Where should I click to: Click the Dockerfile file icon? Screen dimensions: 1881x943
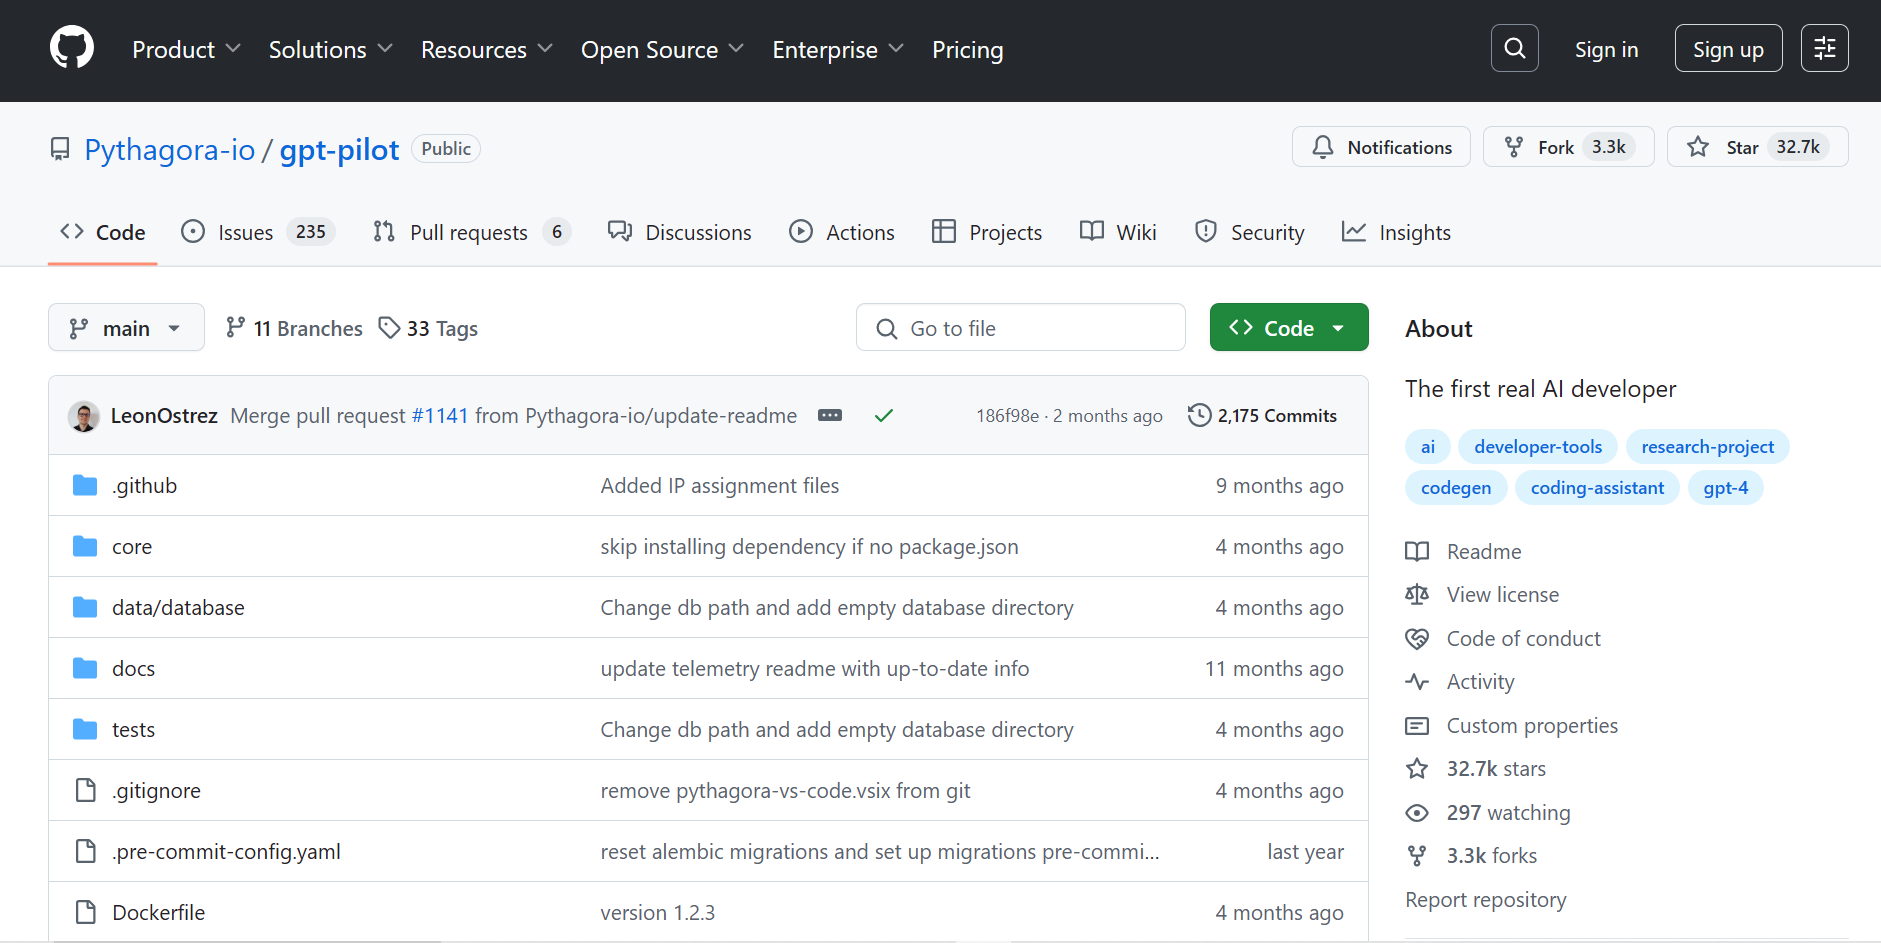[86, 912]
